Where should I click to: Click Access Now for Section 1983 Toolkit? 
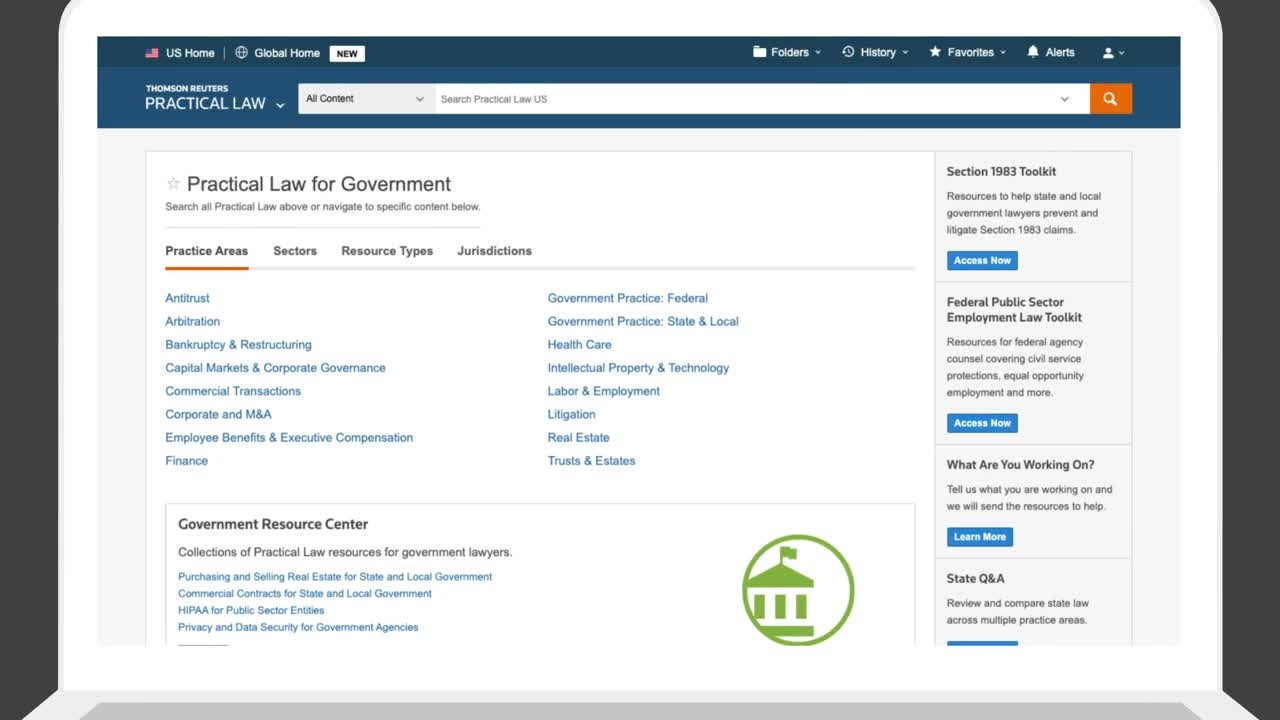click(982, 260)
